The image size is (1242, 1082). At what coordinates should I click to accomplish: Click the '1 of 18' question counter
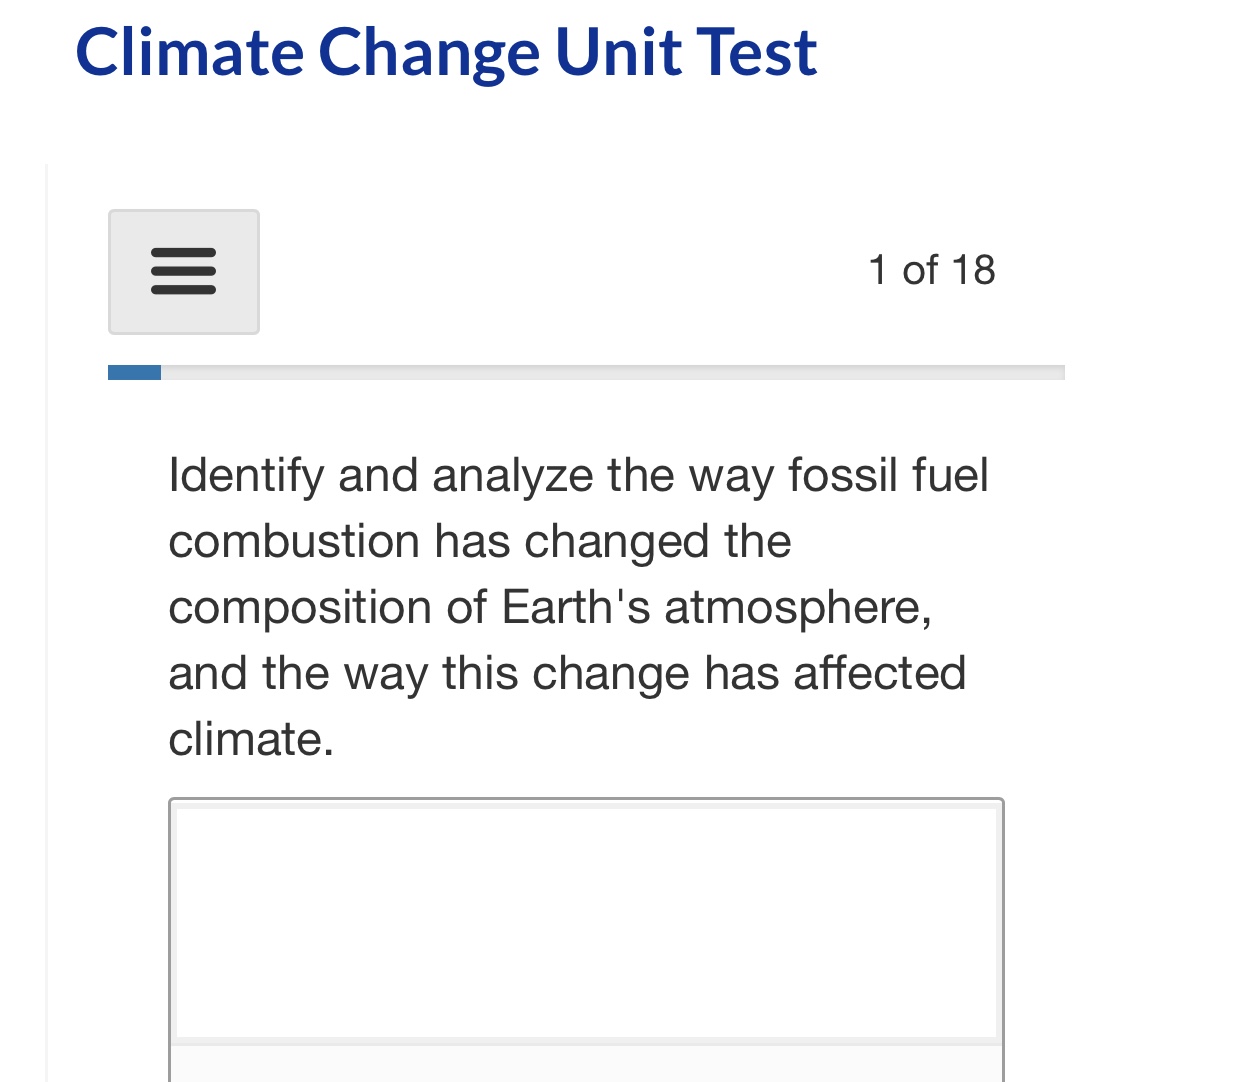(933, 269)
